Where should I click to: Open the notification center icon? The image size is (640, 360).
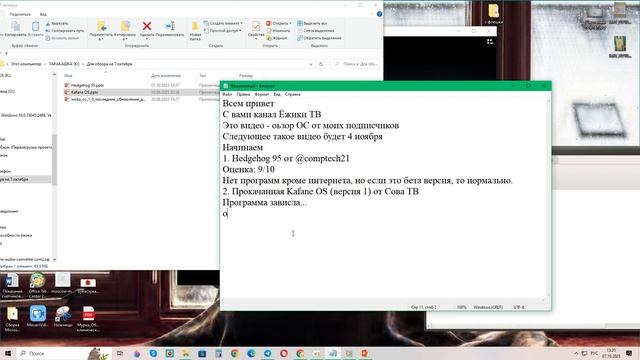point(629,353)
